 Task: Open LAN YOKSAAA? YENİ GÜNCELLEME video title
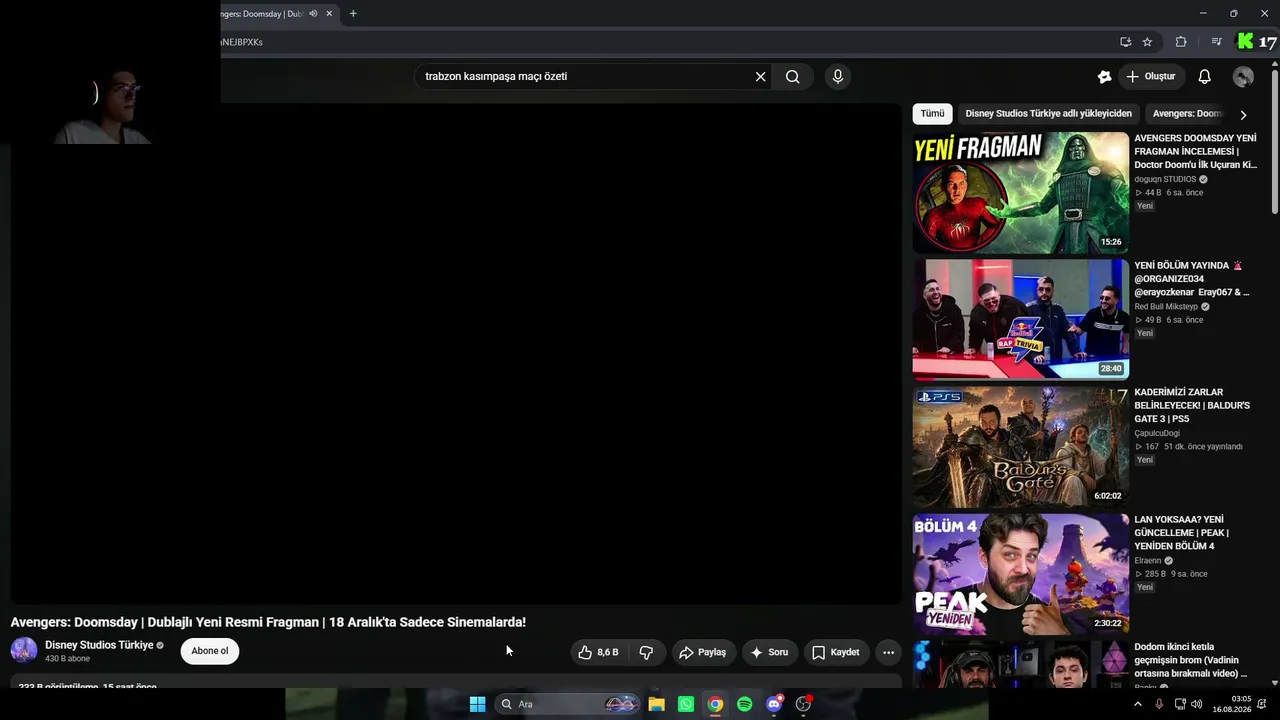point(1181,533)
